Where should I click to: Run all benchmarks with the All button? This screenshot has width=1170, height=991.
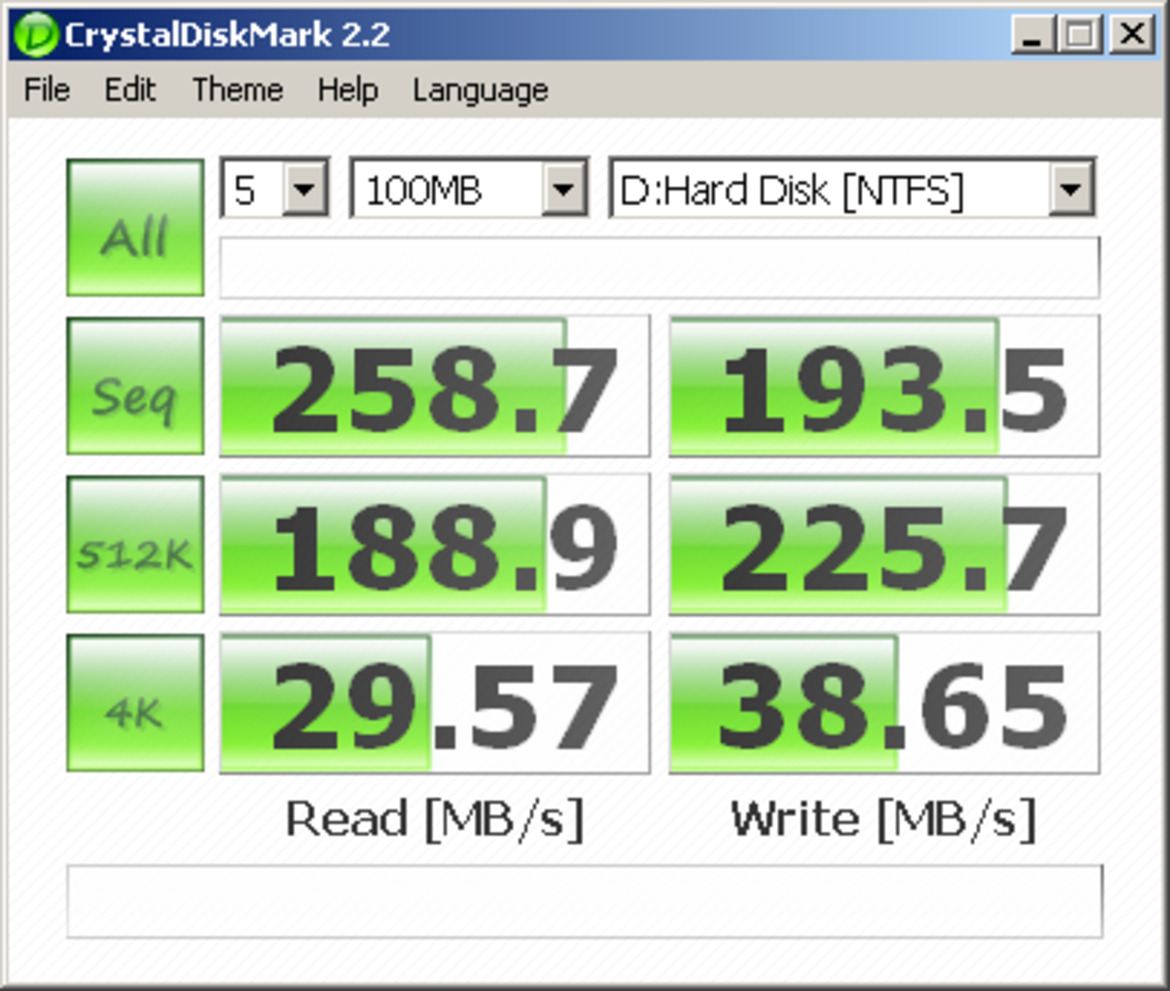[135, 228]
